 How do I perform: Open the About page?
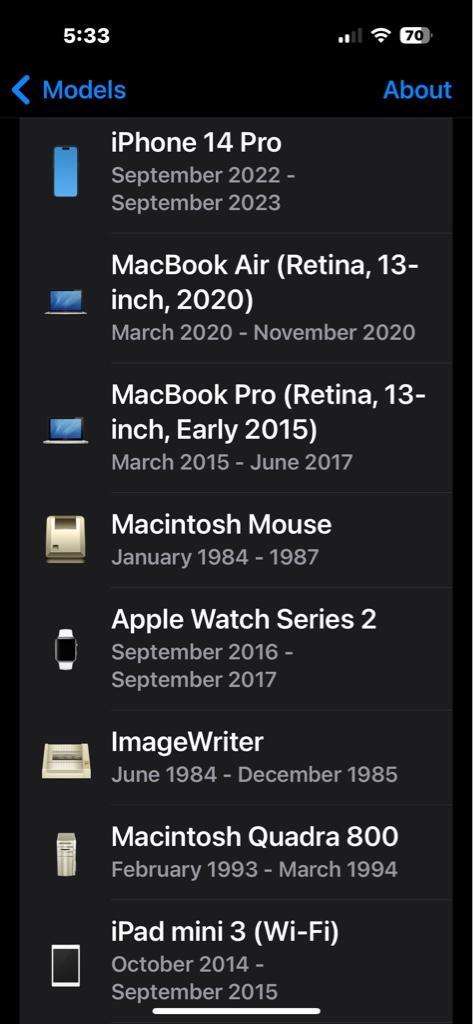pyautogui.click(x=417, y=89)
